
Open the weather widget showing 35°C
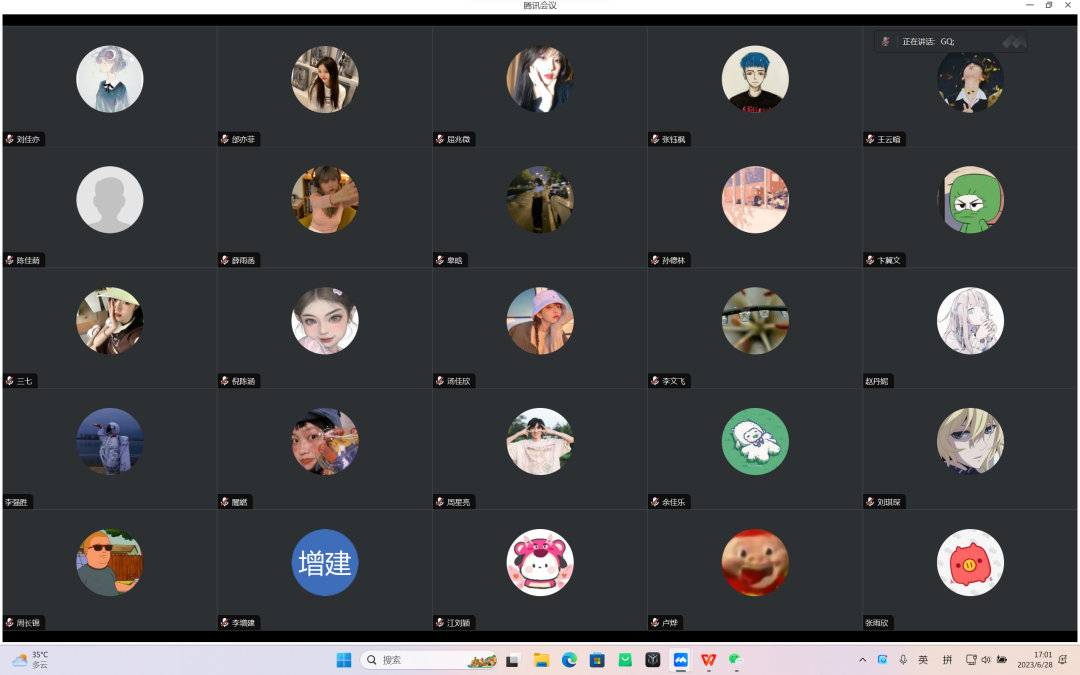[x=30, y=660]
